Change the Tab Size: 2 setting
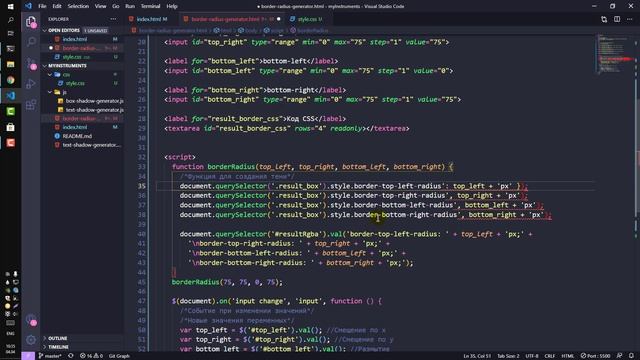The height and width of the screenshot is (360, 640). point(508,356)
